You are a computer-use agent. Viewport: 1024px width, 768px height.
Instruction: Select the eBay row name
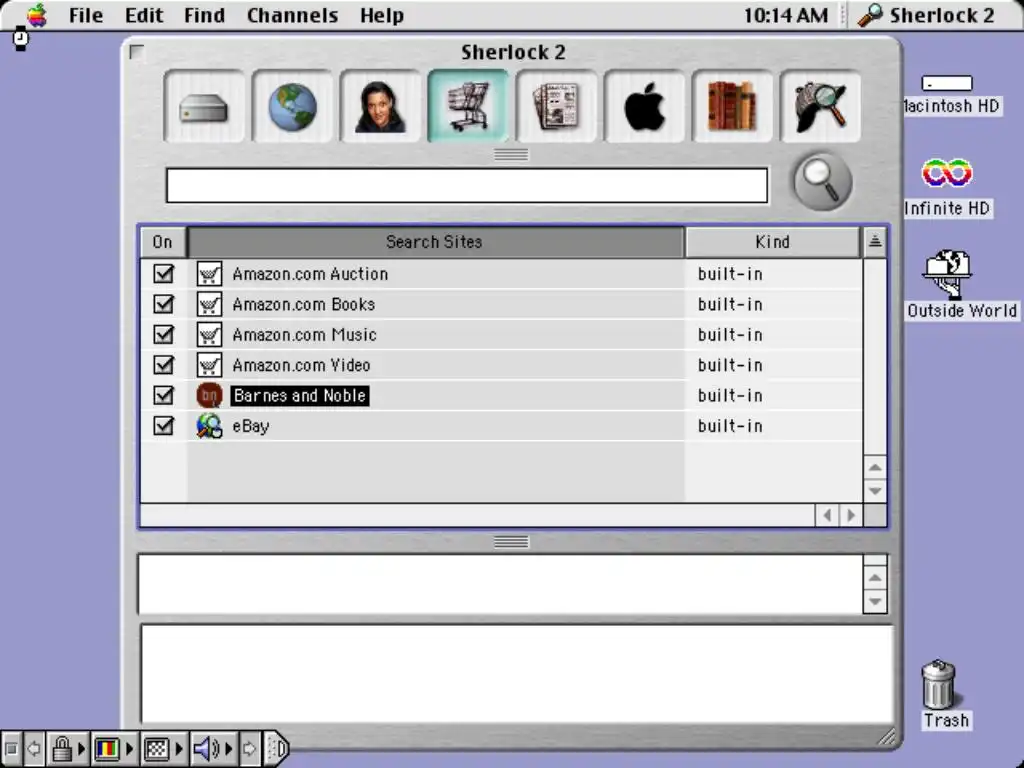pos(251,426)
